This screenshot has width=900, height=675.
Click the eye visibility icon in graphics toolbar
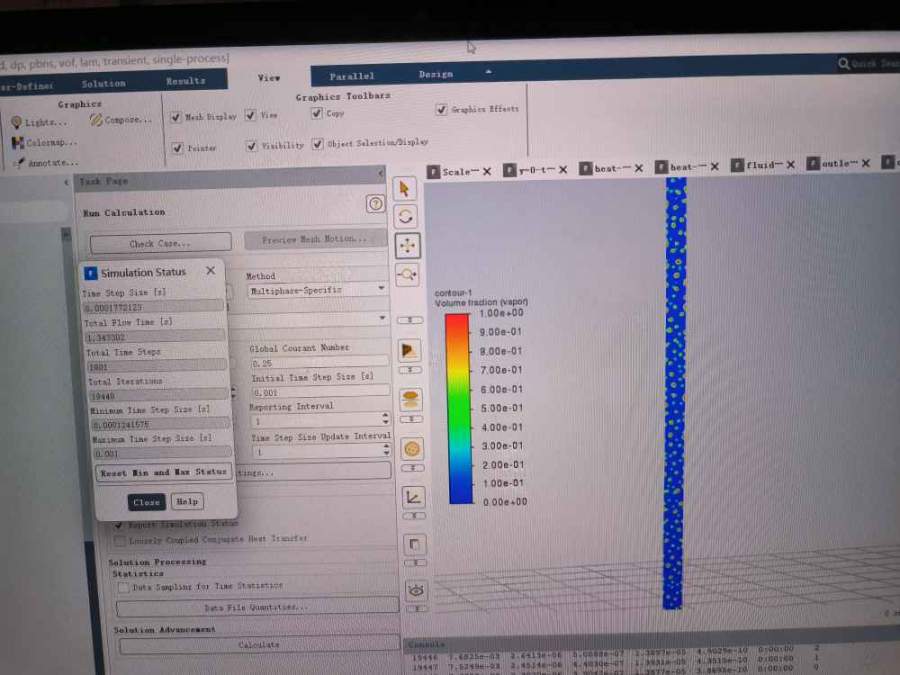coord(416,590)
